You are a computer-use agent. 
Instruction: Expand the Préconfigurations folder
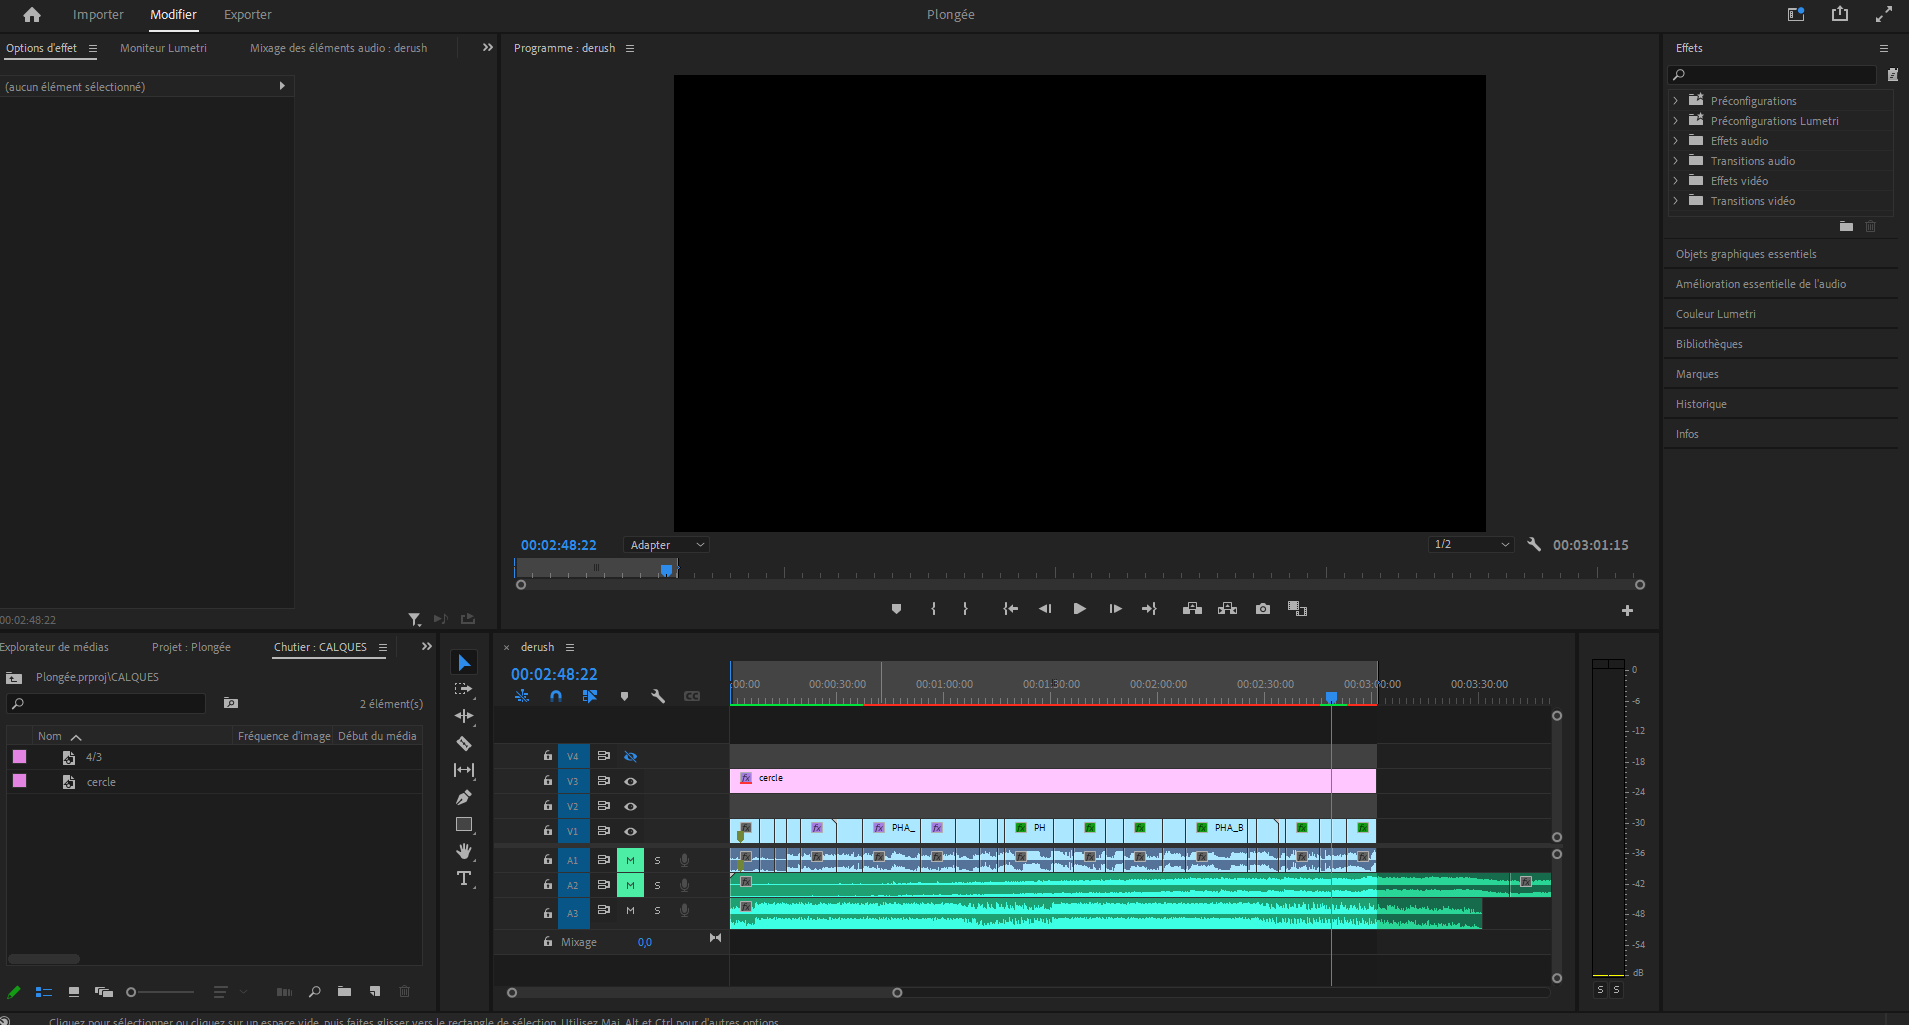pyautogui.click(x=1676, y=101)
